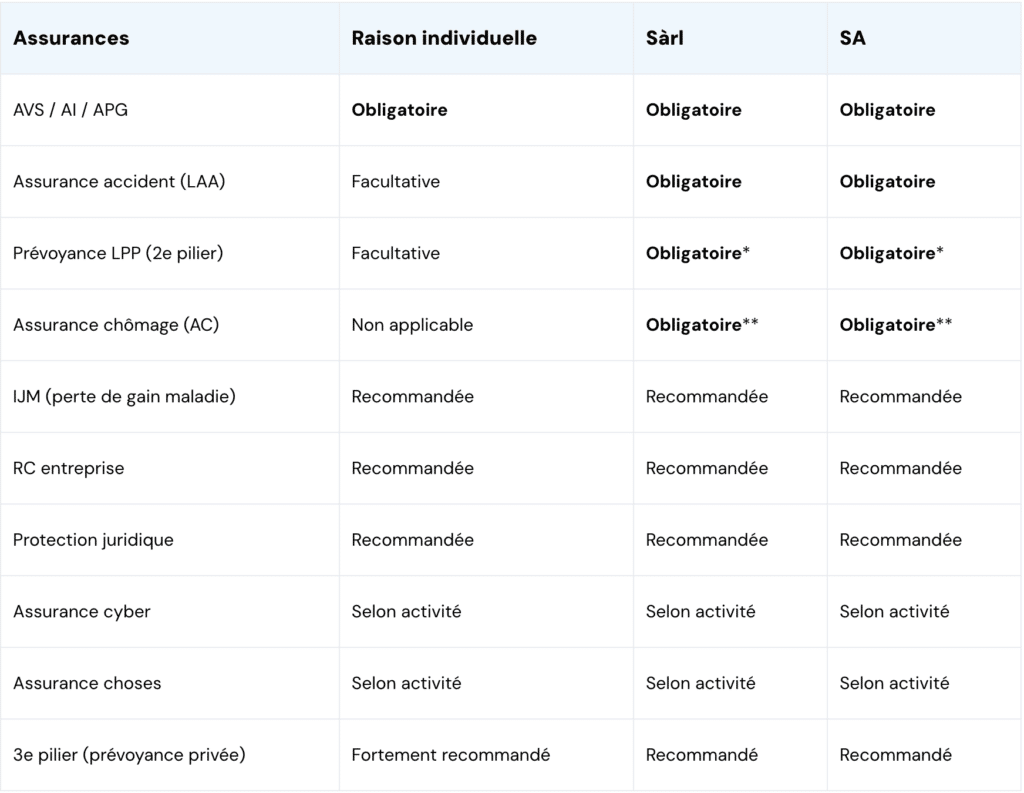1024x793 pixels.
Task: Click the Sàrl column header
Action: point(665,38)
